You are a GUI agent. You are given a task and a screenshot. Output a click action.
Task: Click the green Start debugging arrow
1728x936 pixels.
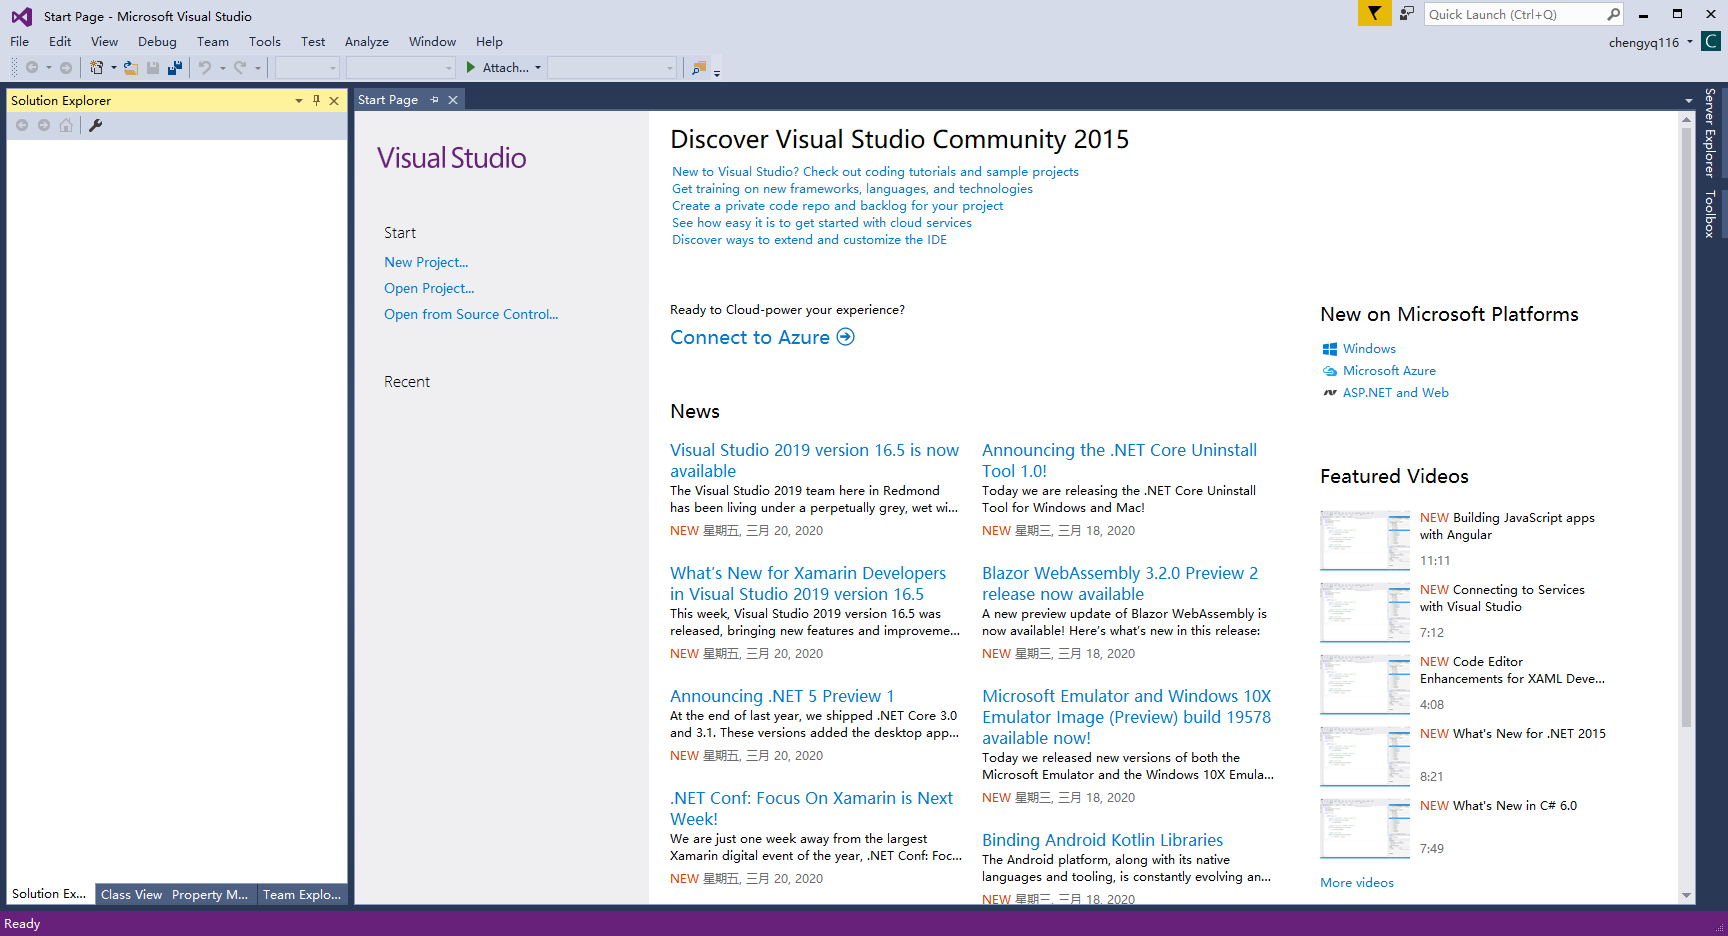click(471, 68)
